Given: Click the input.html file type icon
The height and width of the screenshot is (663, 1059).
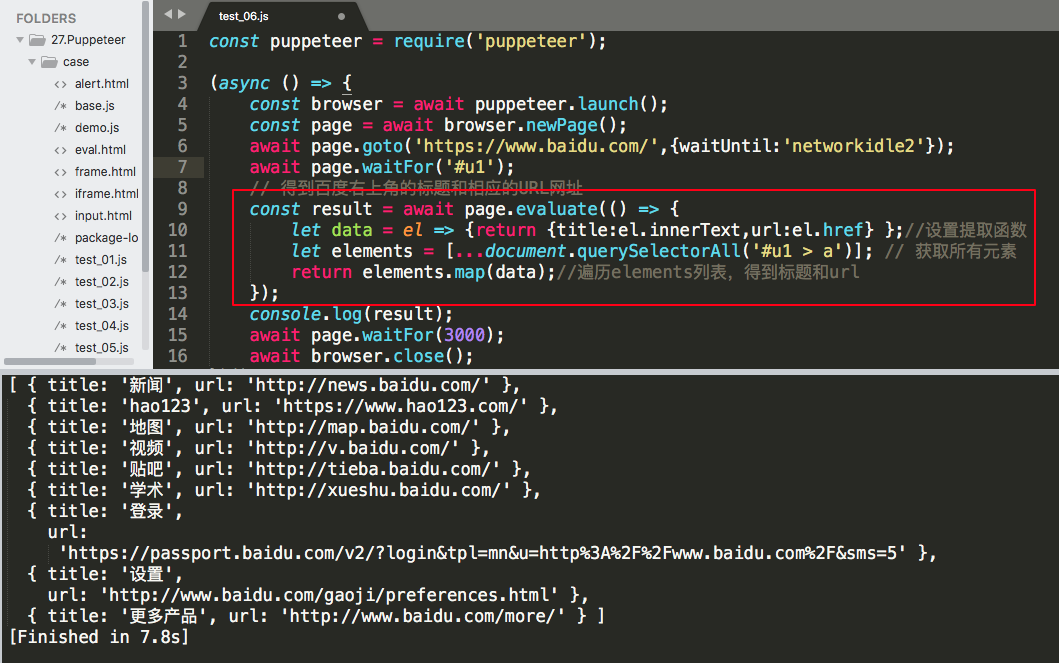Looking at the screenshot, I should pos(61,216).
